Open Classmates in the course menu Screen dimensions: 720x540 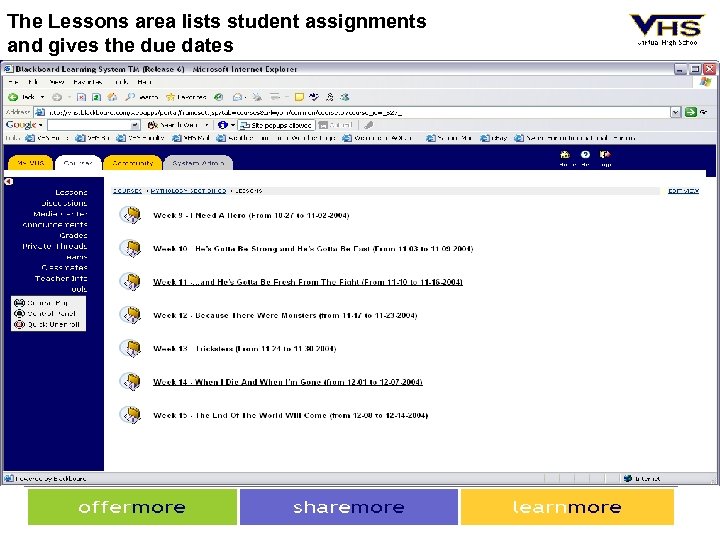(64, 267)
